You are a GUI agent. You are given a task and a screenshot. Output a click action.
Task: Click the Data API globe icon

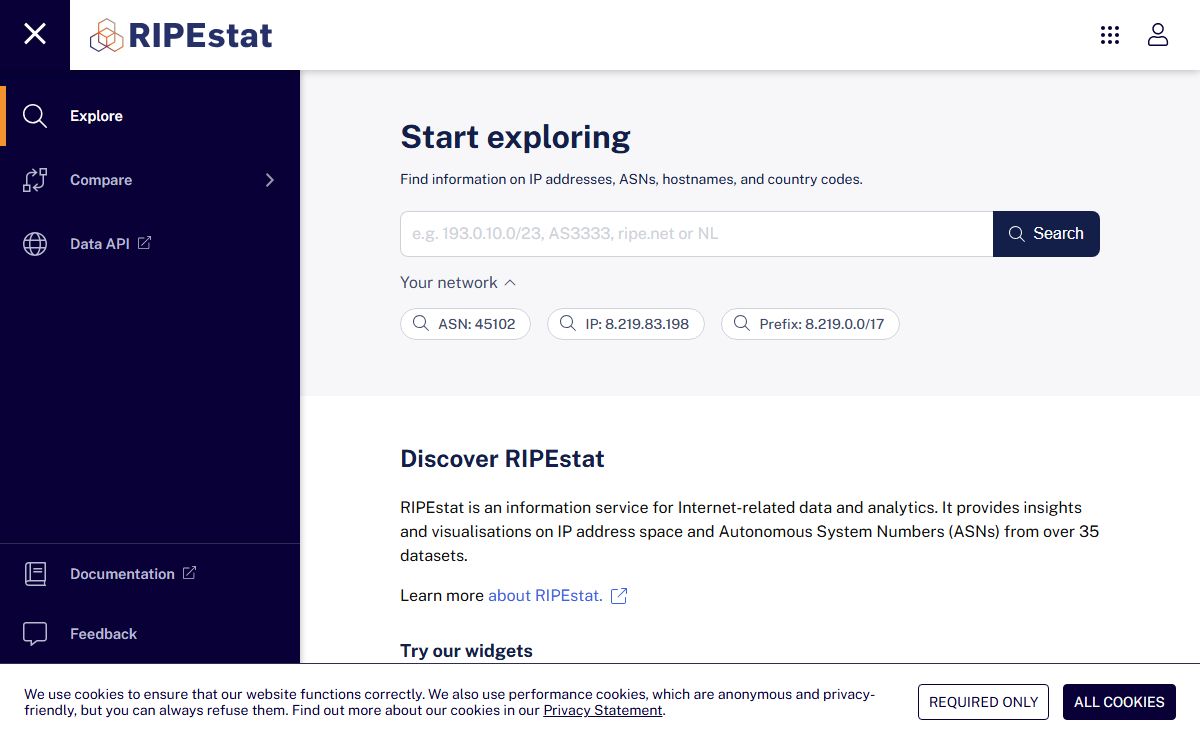tap(35, 244)
